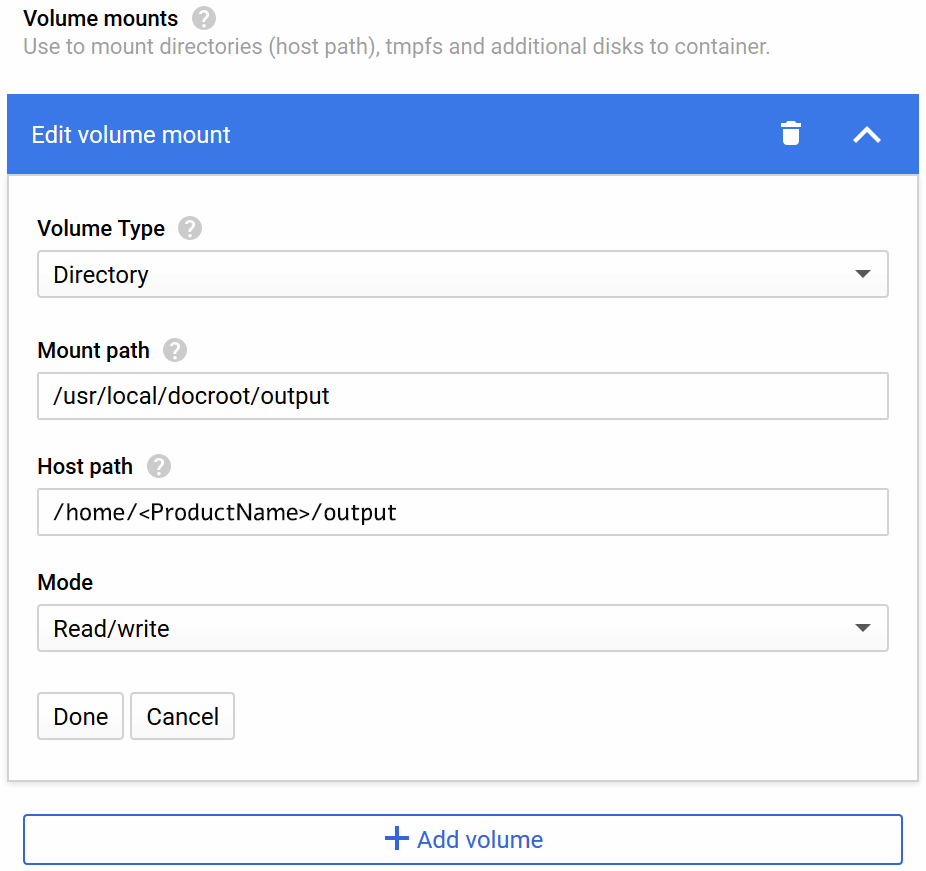Delete this volume mount with trash icon

click(x=791, y=134)
